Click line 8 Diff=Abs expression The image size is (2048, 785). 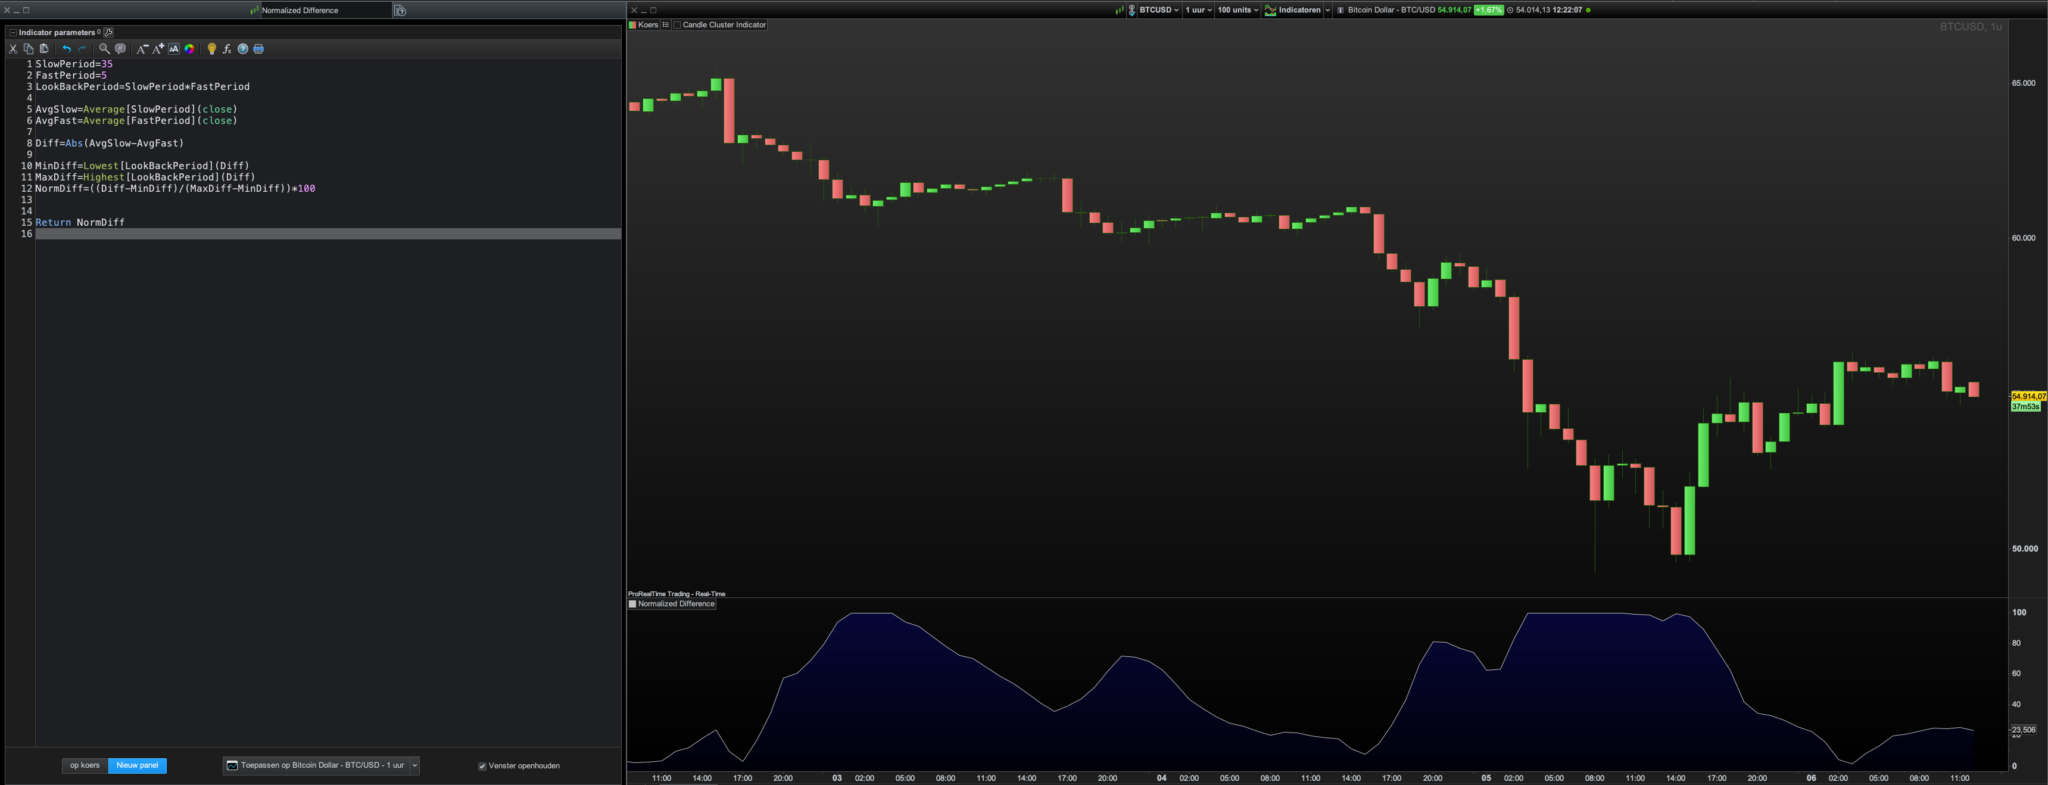(x=110, y=143)
